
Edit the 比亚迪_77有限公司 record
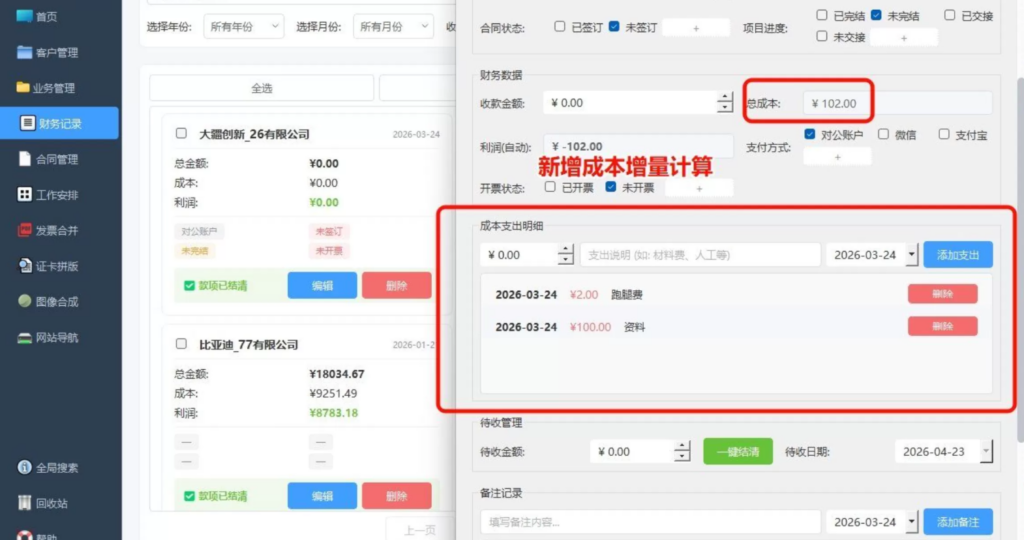tap(322, 496)
